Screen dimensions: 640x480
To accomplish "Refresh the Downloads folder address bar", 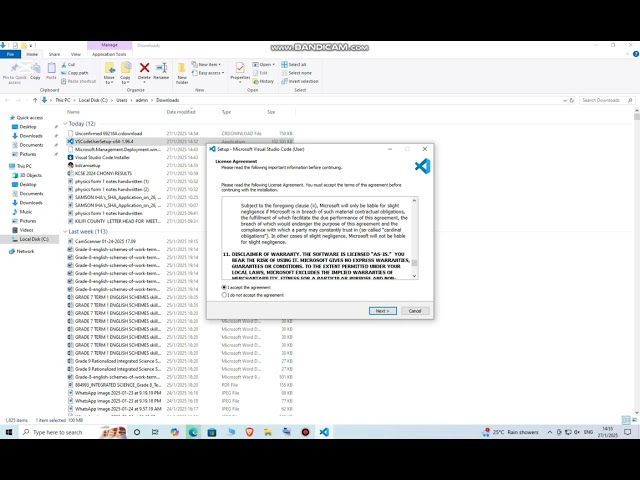I will [x=572, y=100].
